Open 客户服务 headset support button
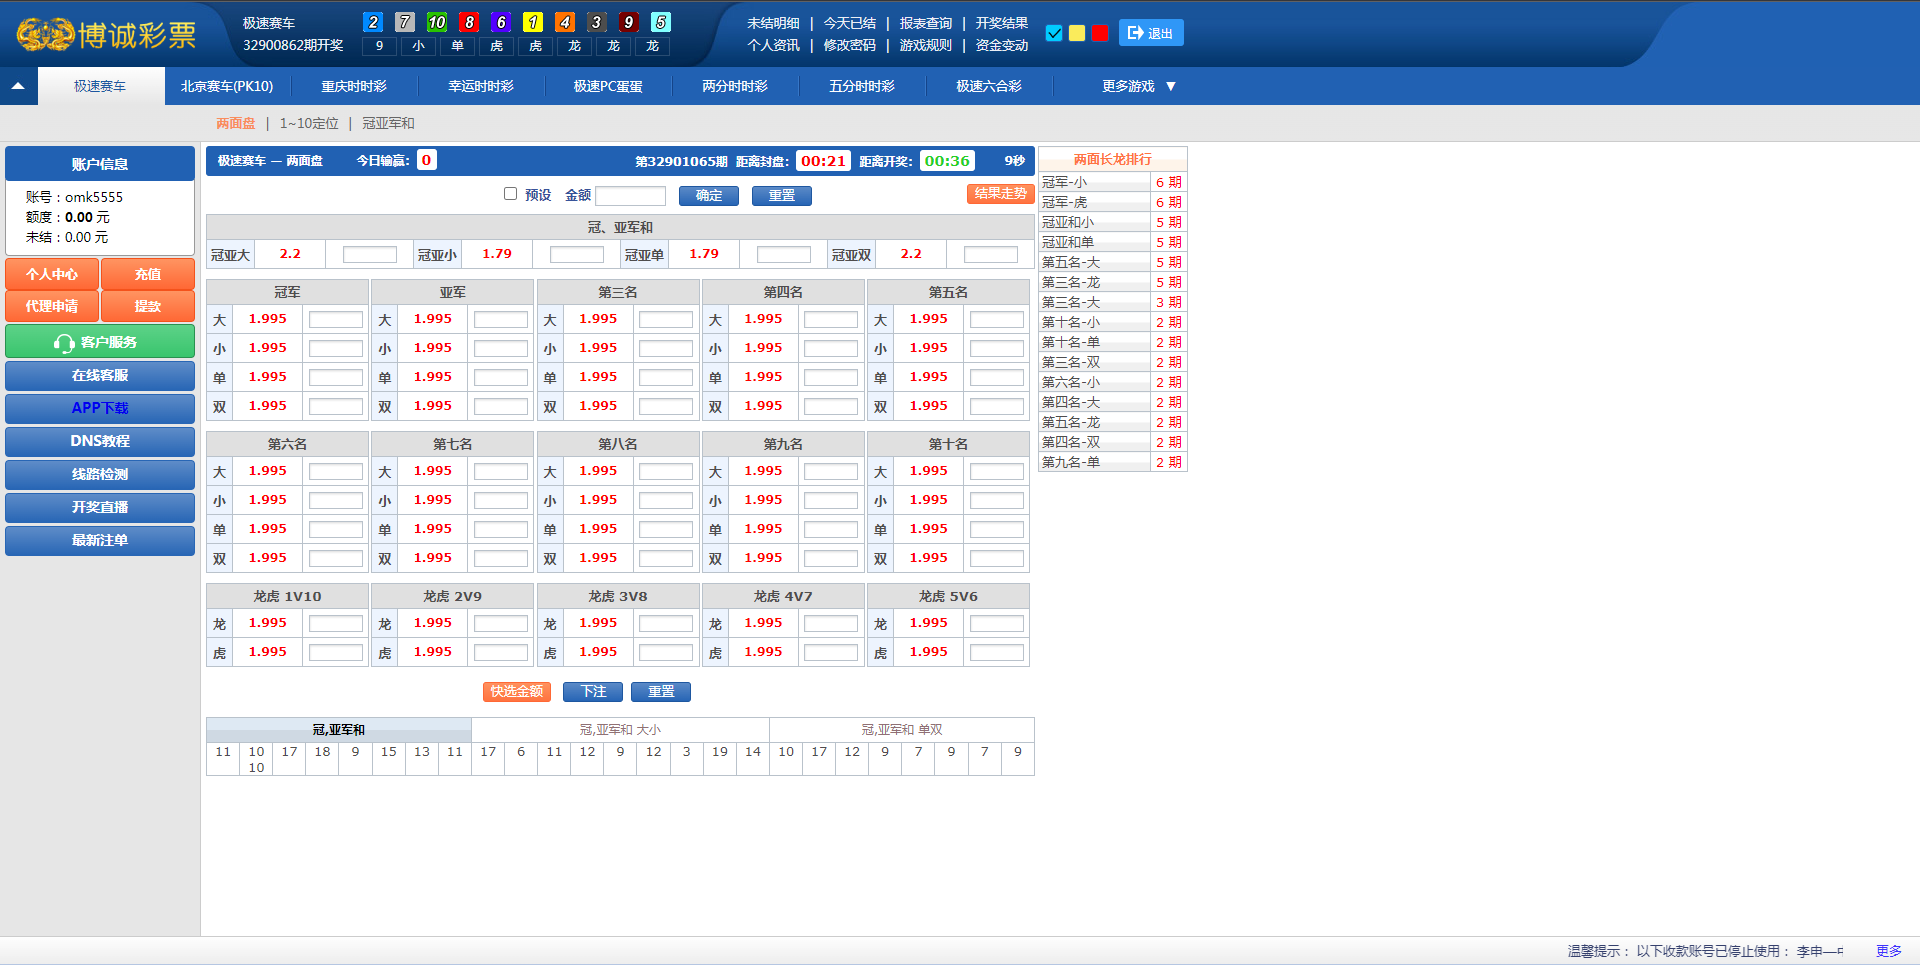Screen dimensions: 1920x965 [x=100, y=342]
